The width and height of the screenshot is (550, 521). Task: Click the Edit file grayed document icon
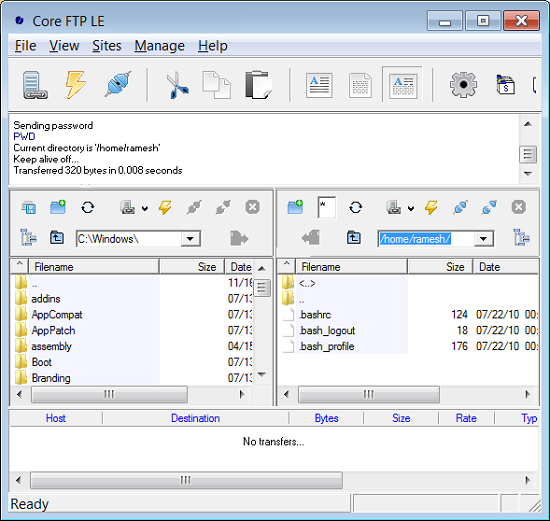click(360, 85)
